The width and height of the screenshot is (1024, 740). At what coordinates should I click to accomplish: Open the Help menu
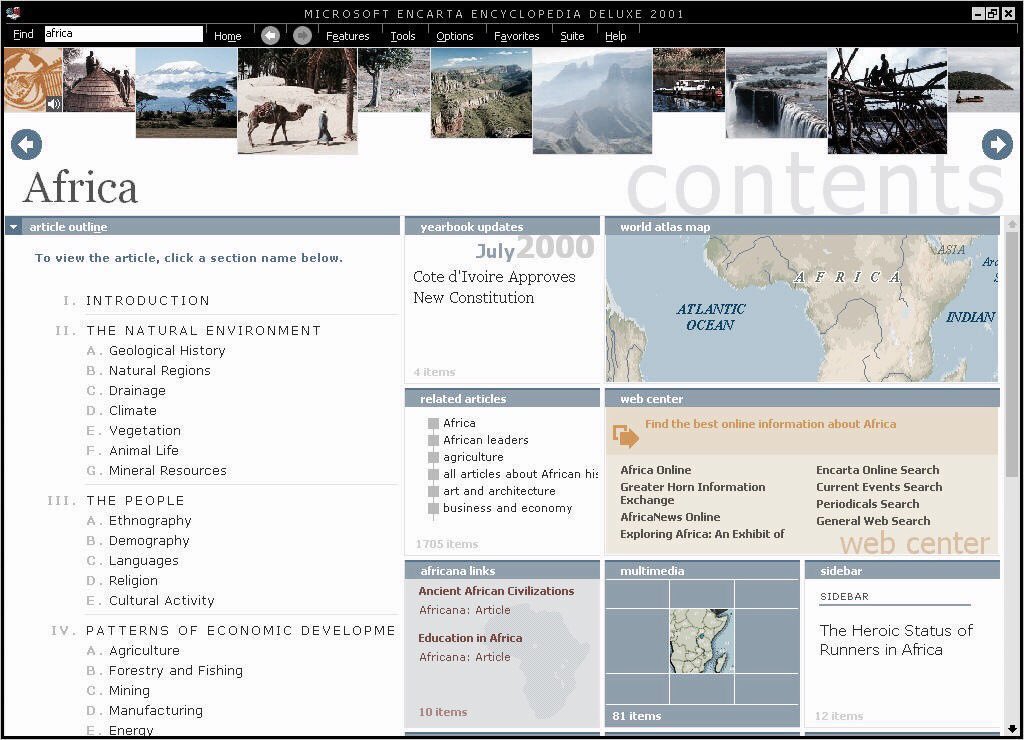tap(615, 36)
